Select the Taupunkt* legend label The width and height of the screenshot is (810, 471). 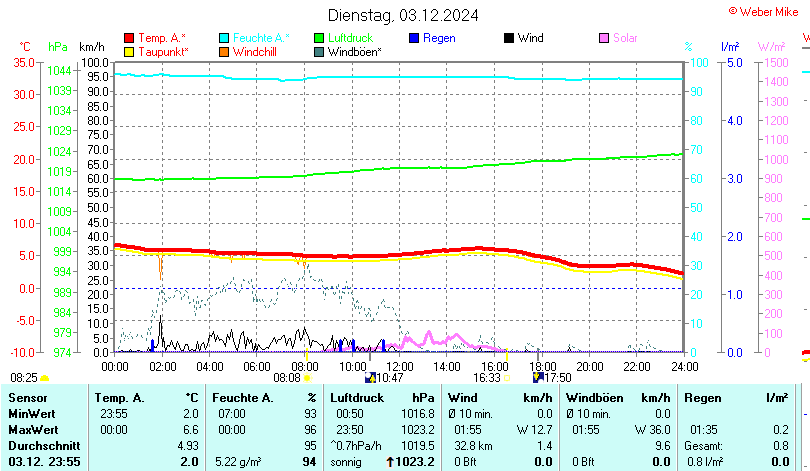pyautogui.click(x=163, y=52)
